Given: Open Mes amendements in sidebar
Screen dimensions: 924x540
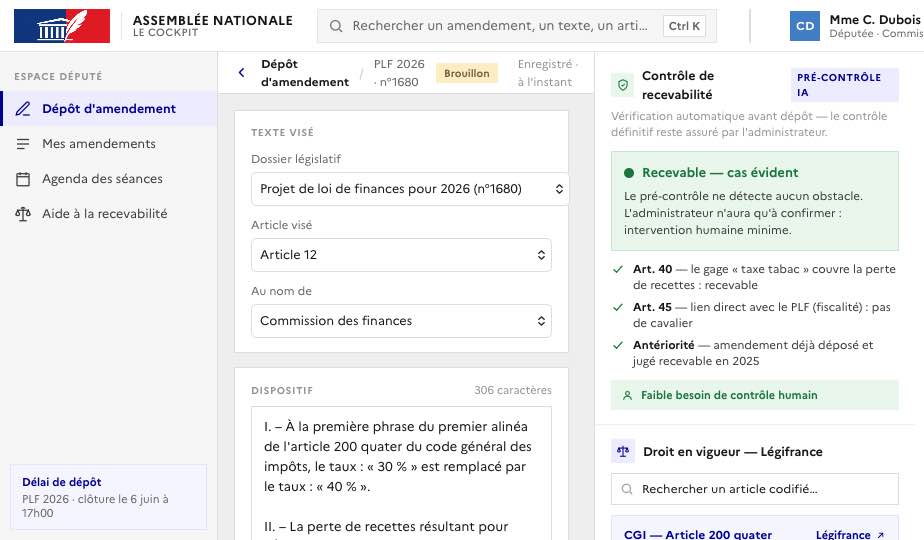Looking at the screenshot, I should tap(109, 144).
